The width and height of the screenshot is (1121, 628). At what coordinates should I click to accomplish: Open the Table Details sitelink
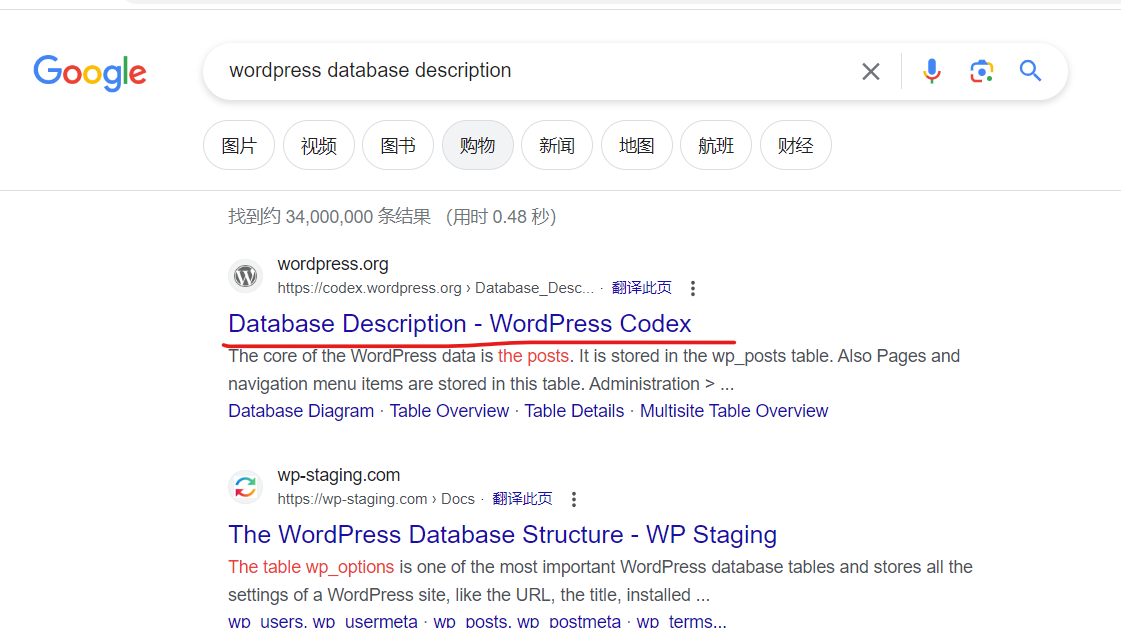[x=574, y=411]
